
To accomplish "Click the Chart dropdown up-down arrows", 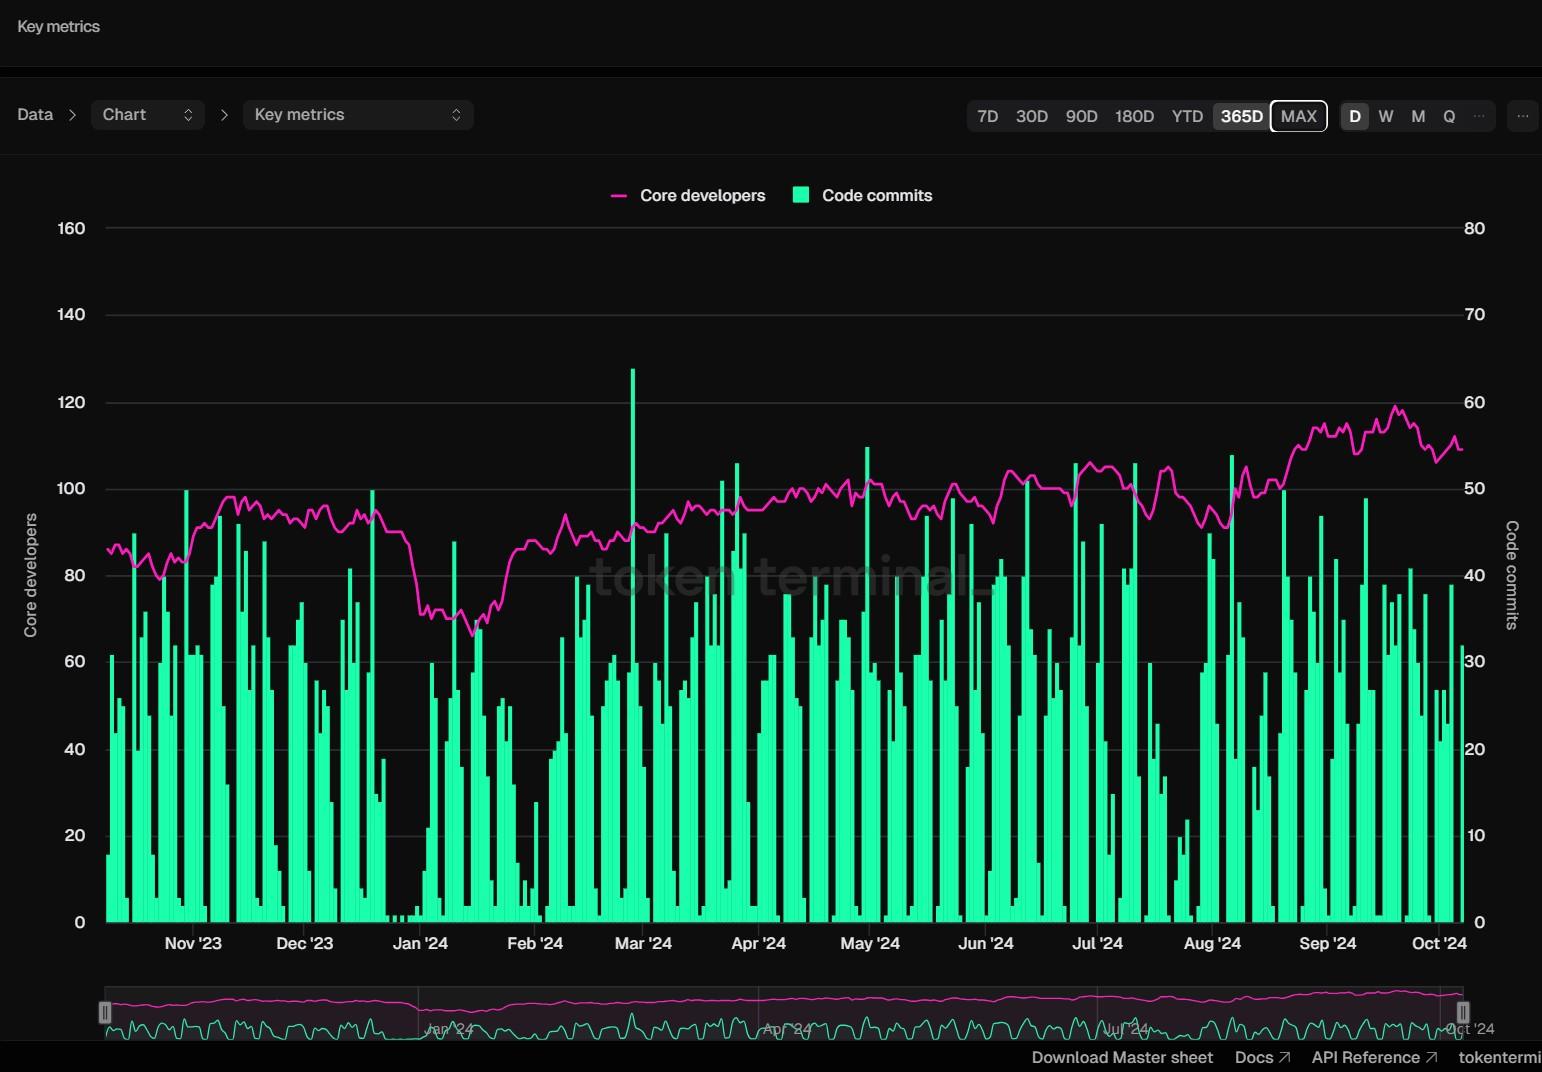I will [188, 115].
